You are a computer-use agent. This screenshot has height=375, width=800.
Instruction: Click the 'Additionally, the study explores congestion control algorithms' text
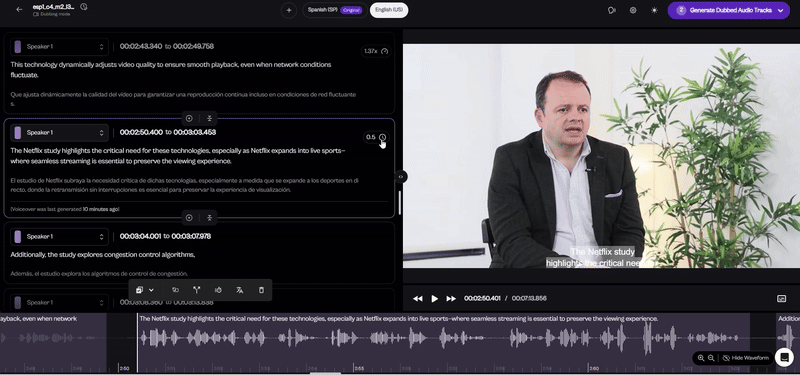click(x=103, y=255)
